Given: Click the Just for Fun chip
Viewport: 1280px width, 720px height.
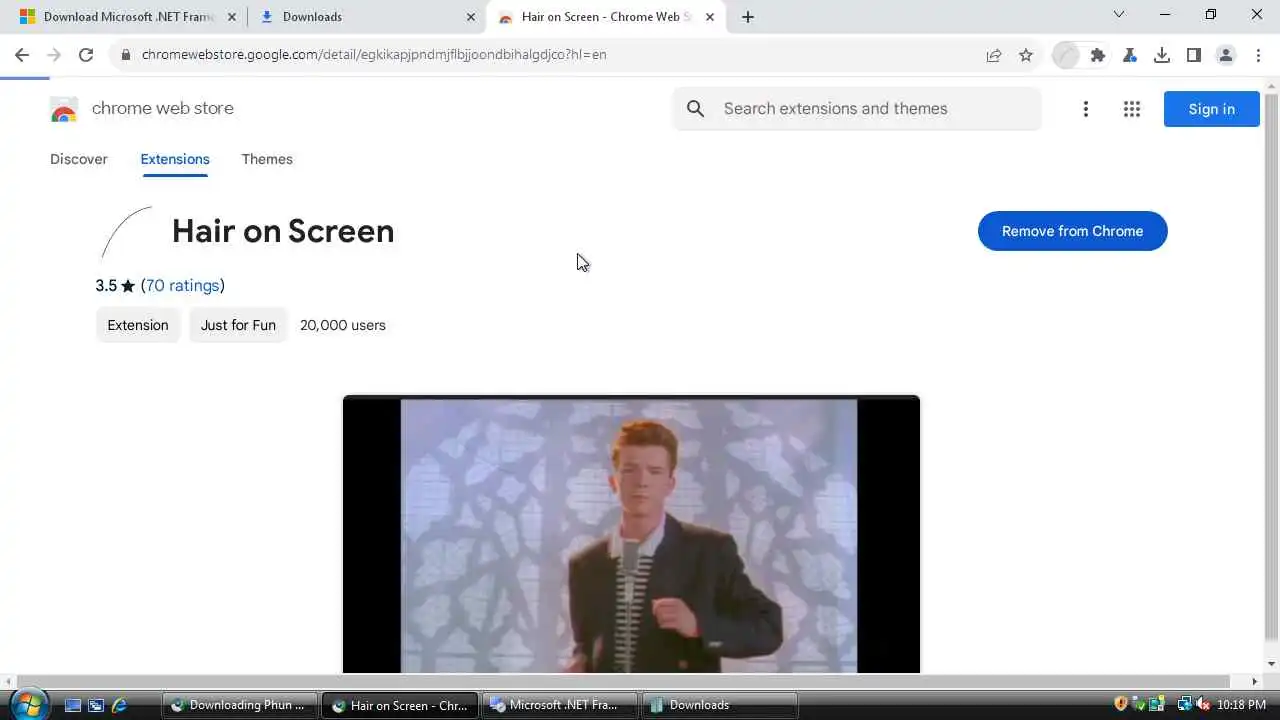Looking at the screenshot, I should [x=238, y=325].
